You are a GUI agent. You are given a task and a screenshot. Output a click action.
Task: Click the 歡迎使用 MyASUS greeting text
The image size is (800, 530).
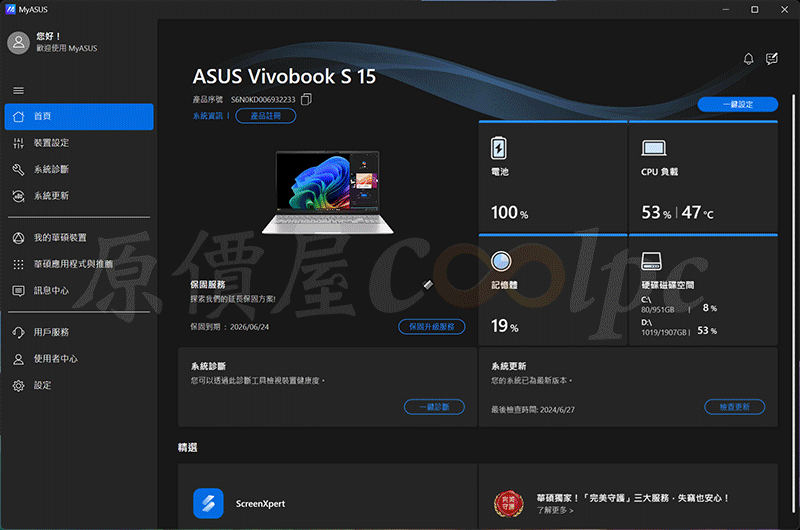[66, 48]
